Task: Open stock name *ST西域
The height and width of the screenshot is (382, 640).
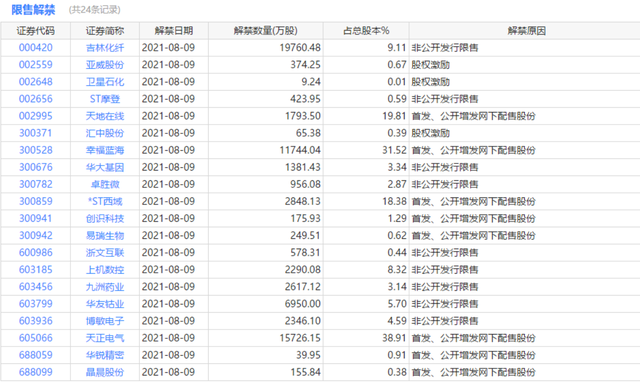Action: [x=105, y=202]
